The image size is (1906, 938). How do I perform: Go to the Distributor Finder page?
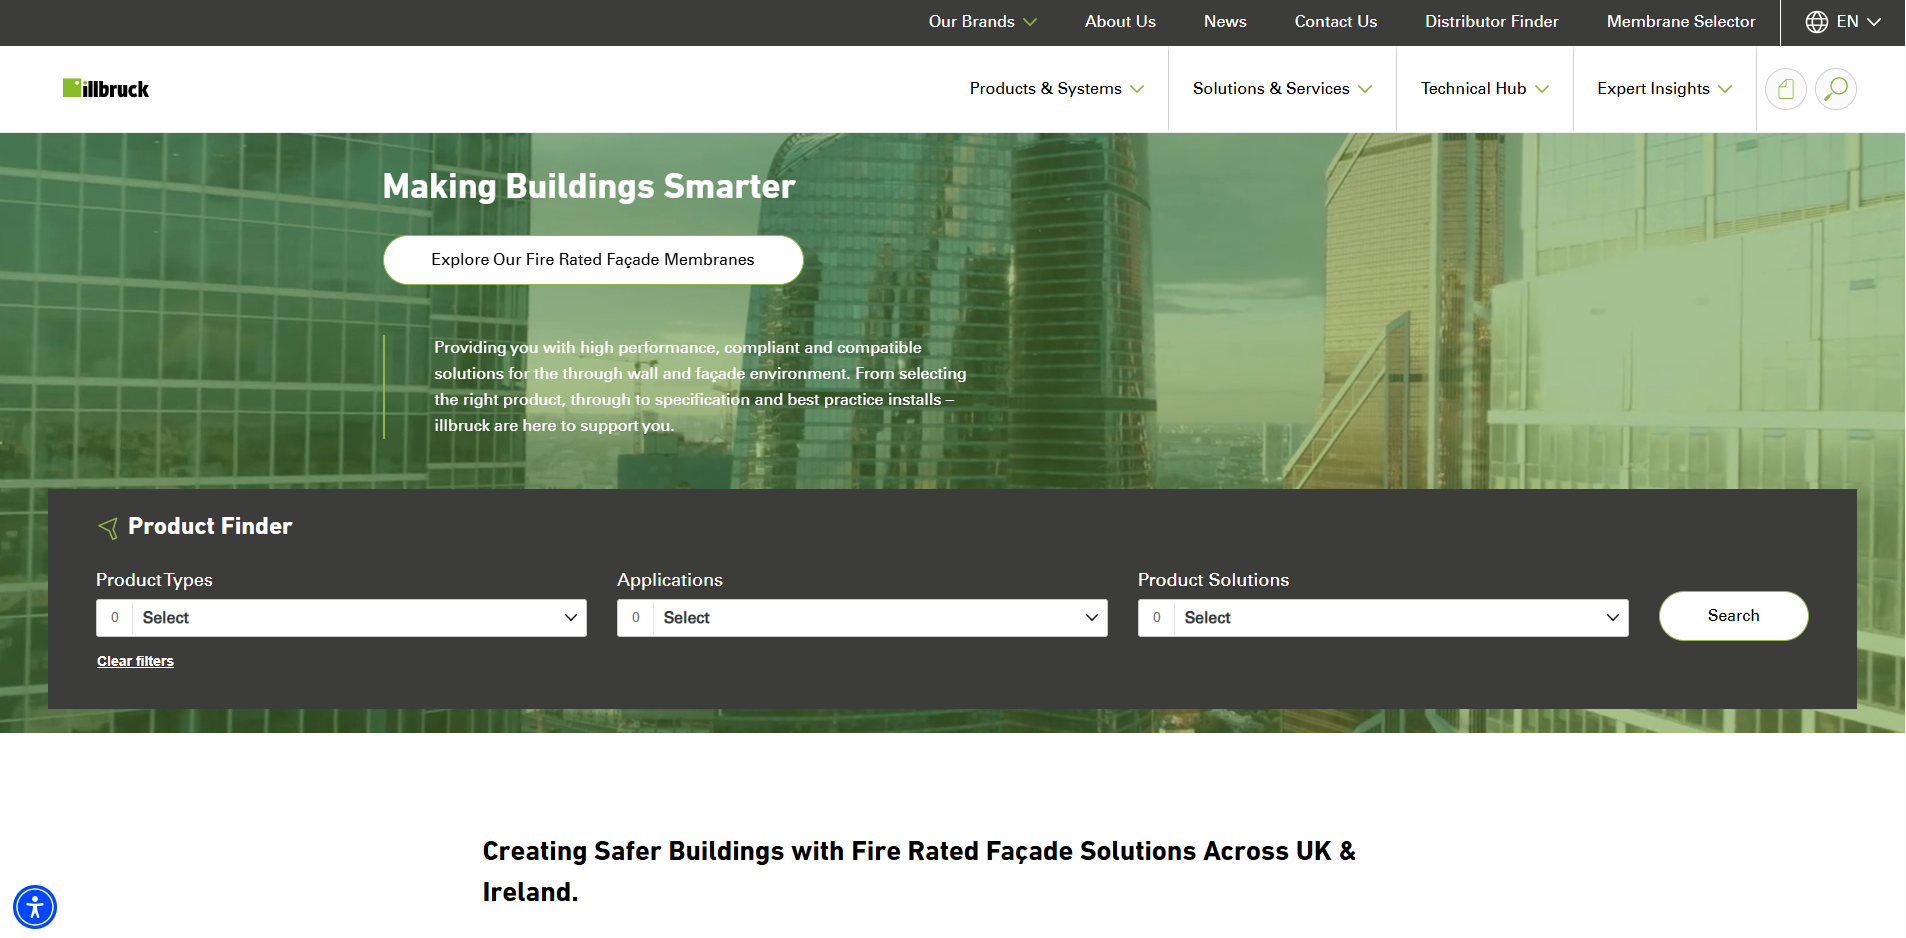pos(1491,22)
